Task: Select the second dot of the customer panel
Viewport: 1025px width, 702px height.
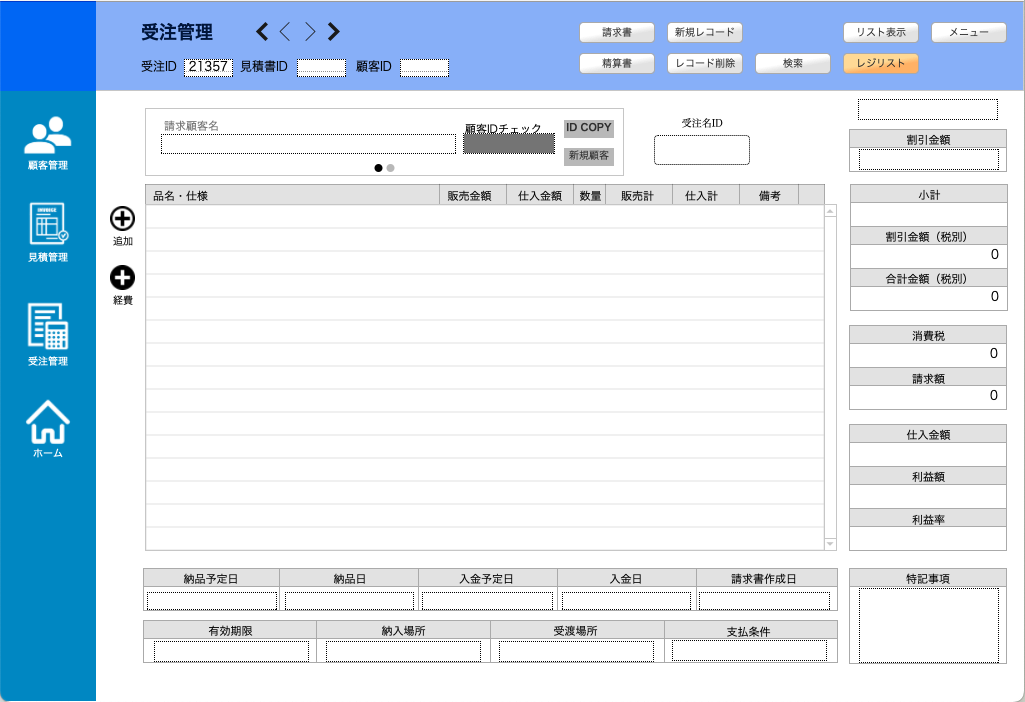Action: pyautogui.click(x=390, y=168)
